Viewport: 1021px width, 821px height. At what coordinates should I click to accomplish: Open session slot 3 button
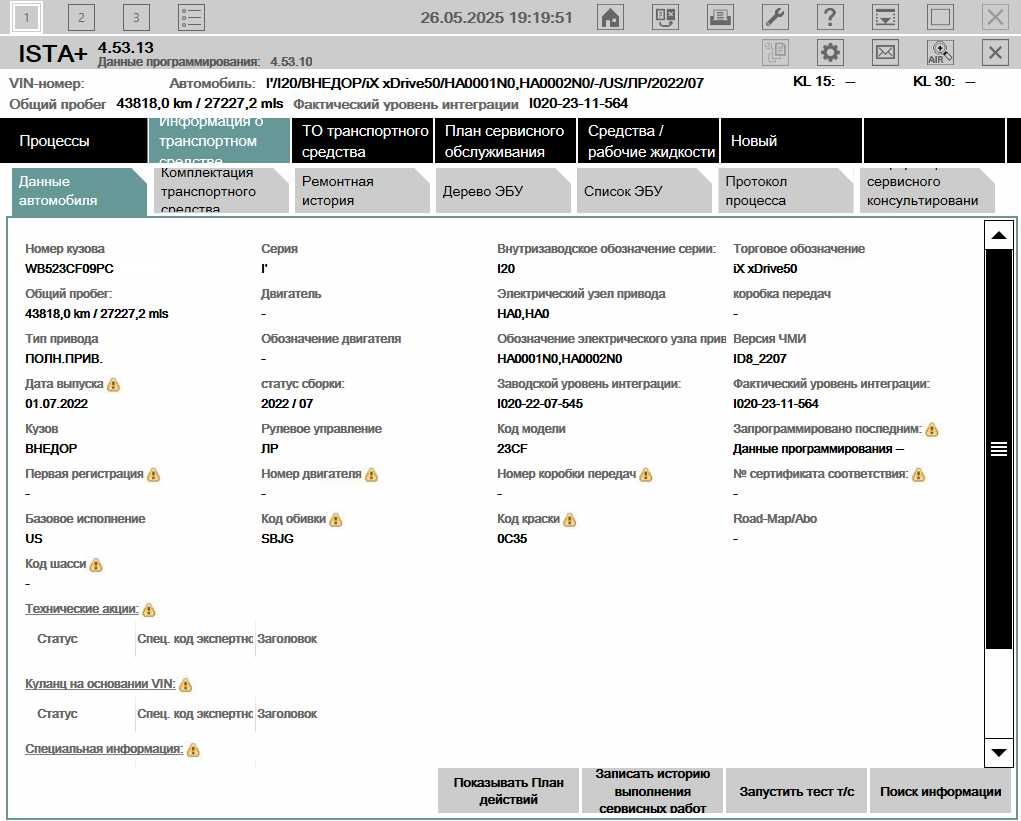pyautogui.click(x=136, y=17)
